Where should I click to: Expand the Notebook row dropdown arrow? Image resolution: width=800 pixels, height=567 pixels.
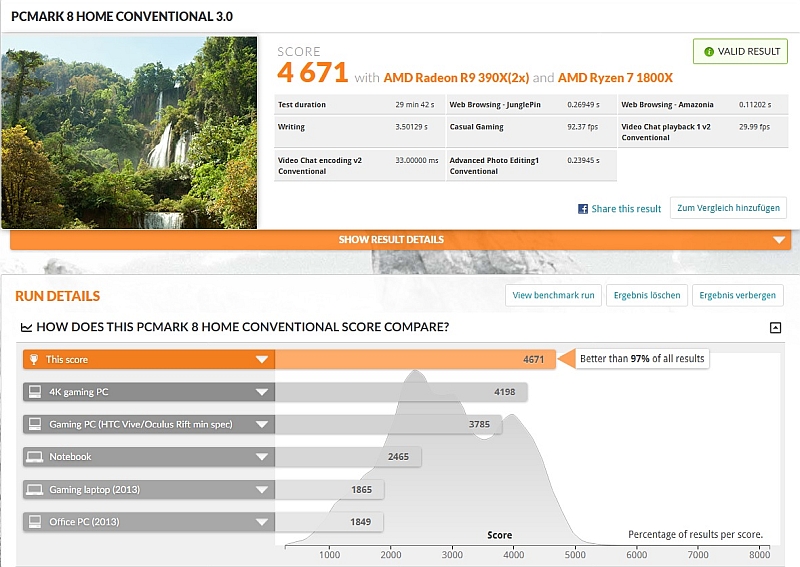click(262, 457)
